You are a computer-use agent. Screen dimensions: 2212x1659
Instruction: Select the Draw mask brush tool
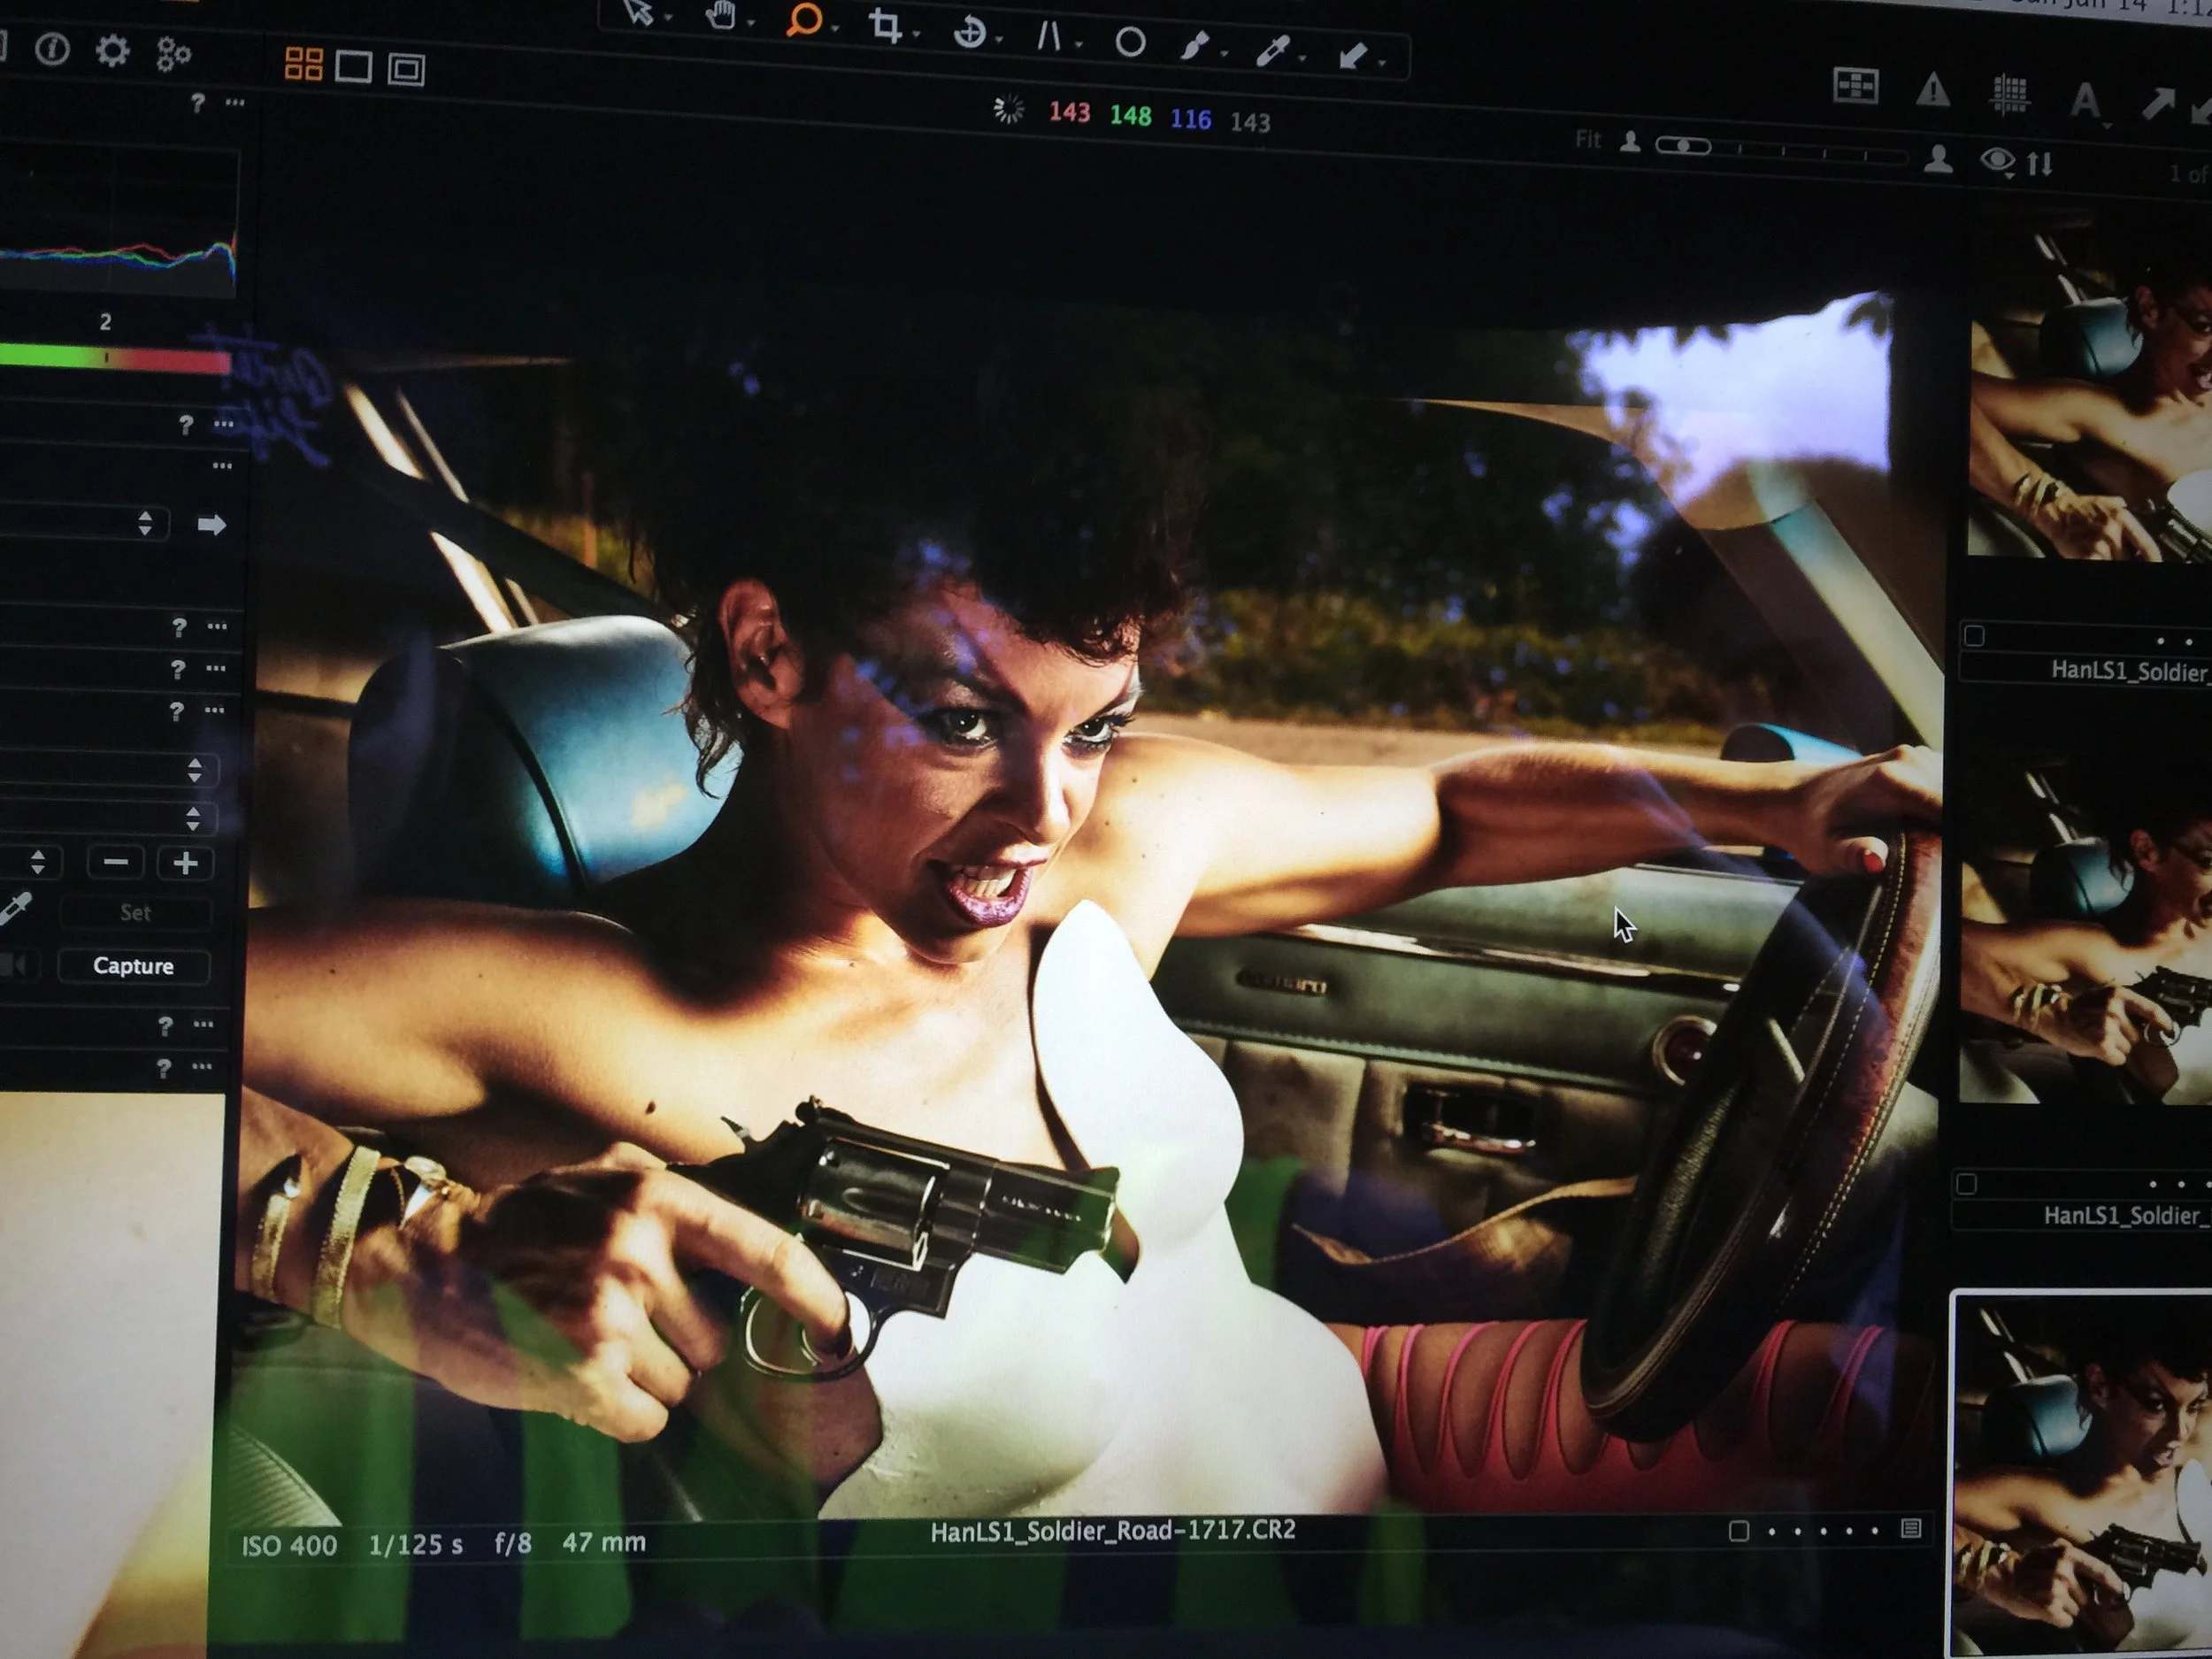click(1194, 46)
